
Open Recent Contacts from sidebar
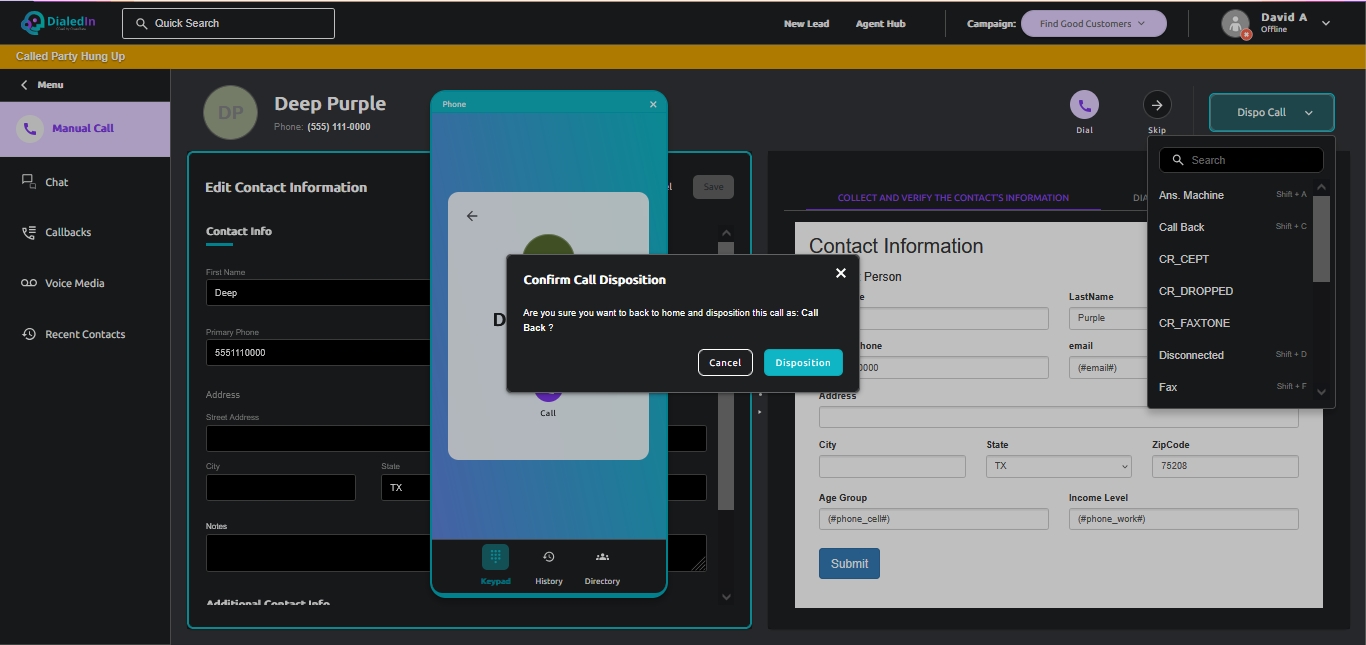[x=84, y=334]
